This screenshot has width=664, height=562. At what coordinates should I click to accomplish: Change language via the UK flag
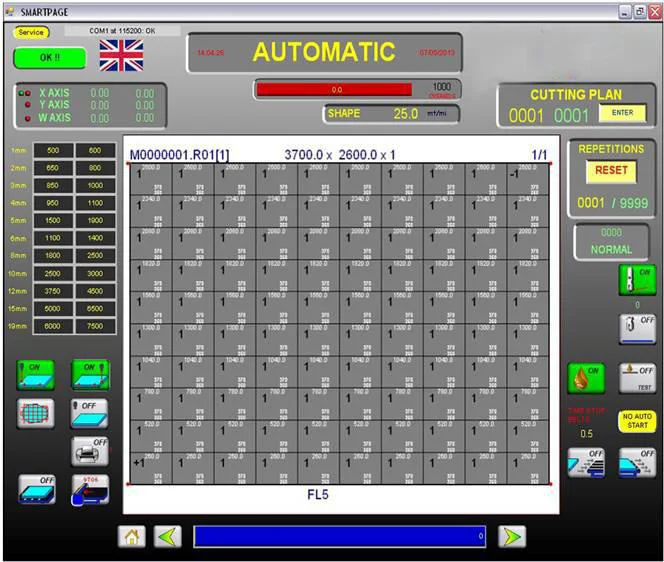click(122, 55)
